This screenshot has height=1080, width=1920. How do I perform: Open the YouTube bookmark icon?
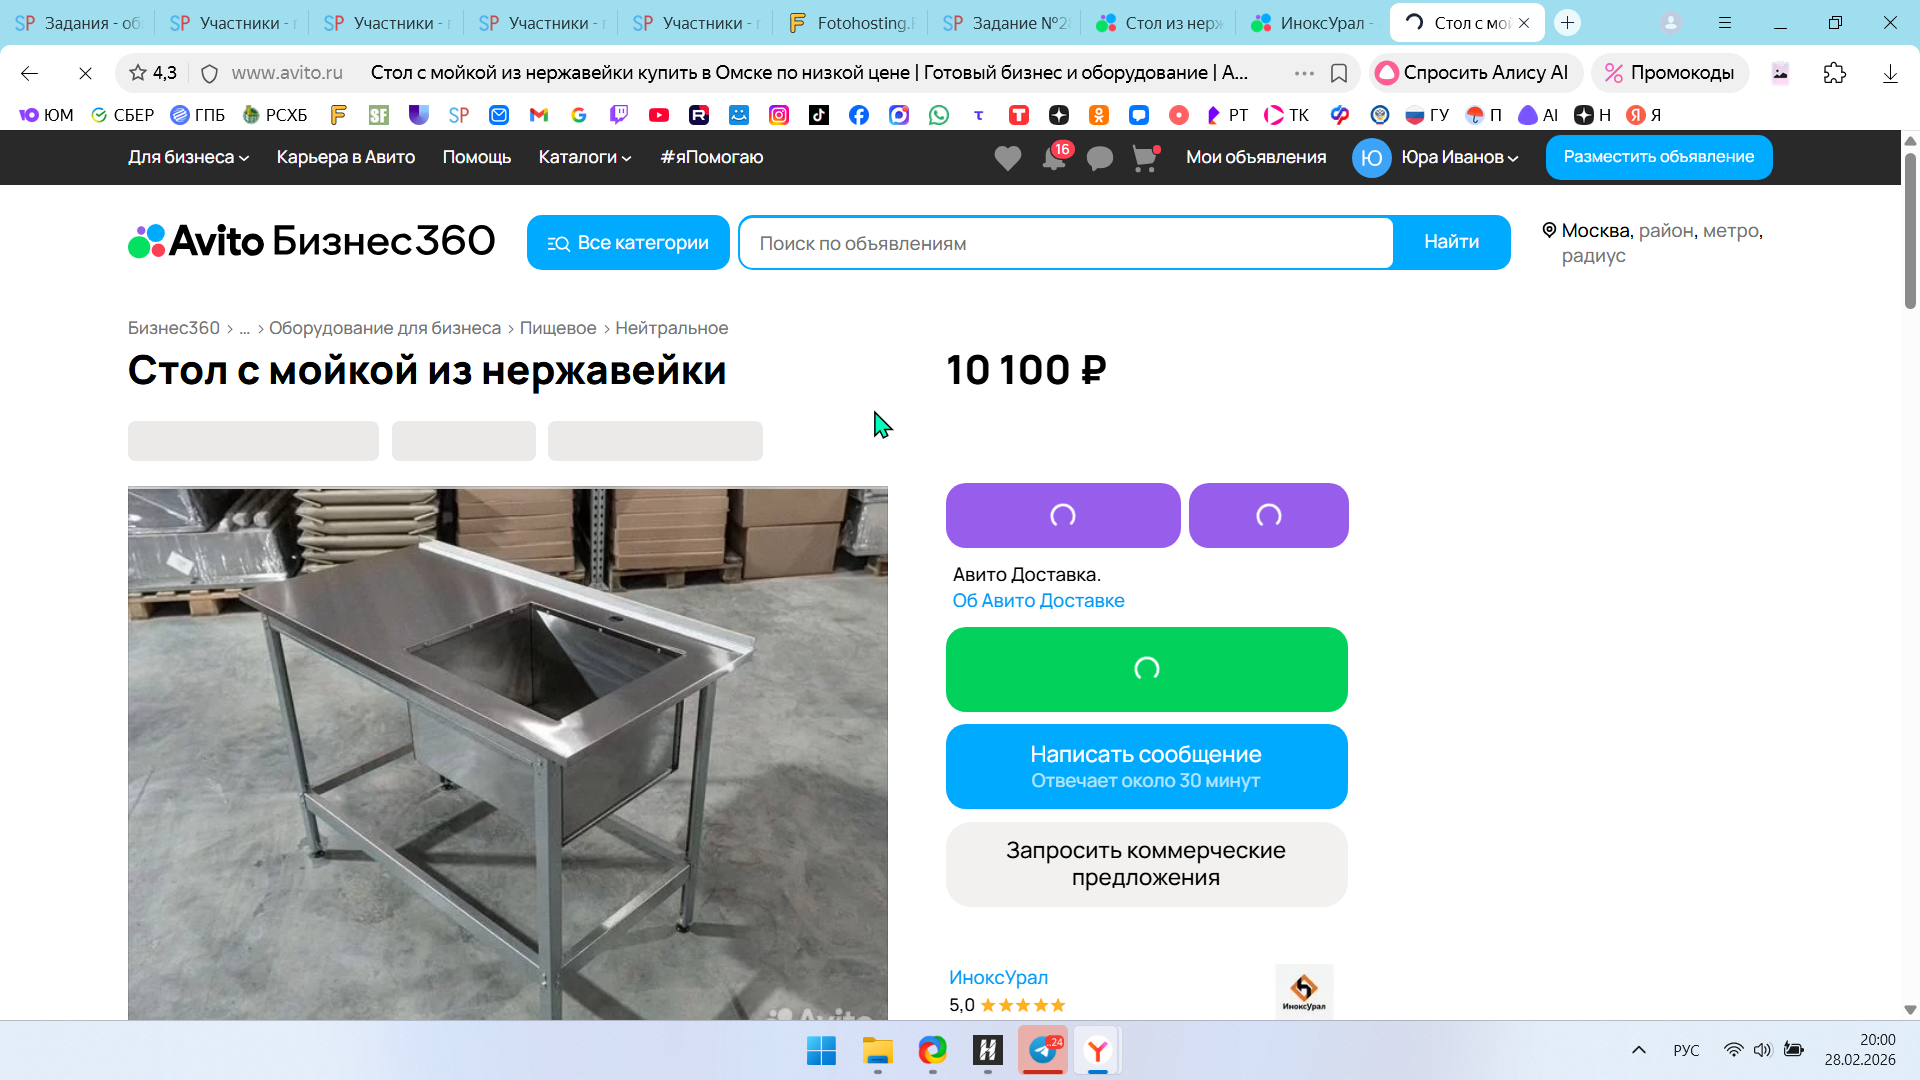(658, 115)
